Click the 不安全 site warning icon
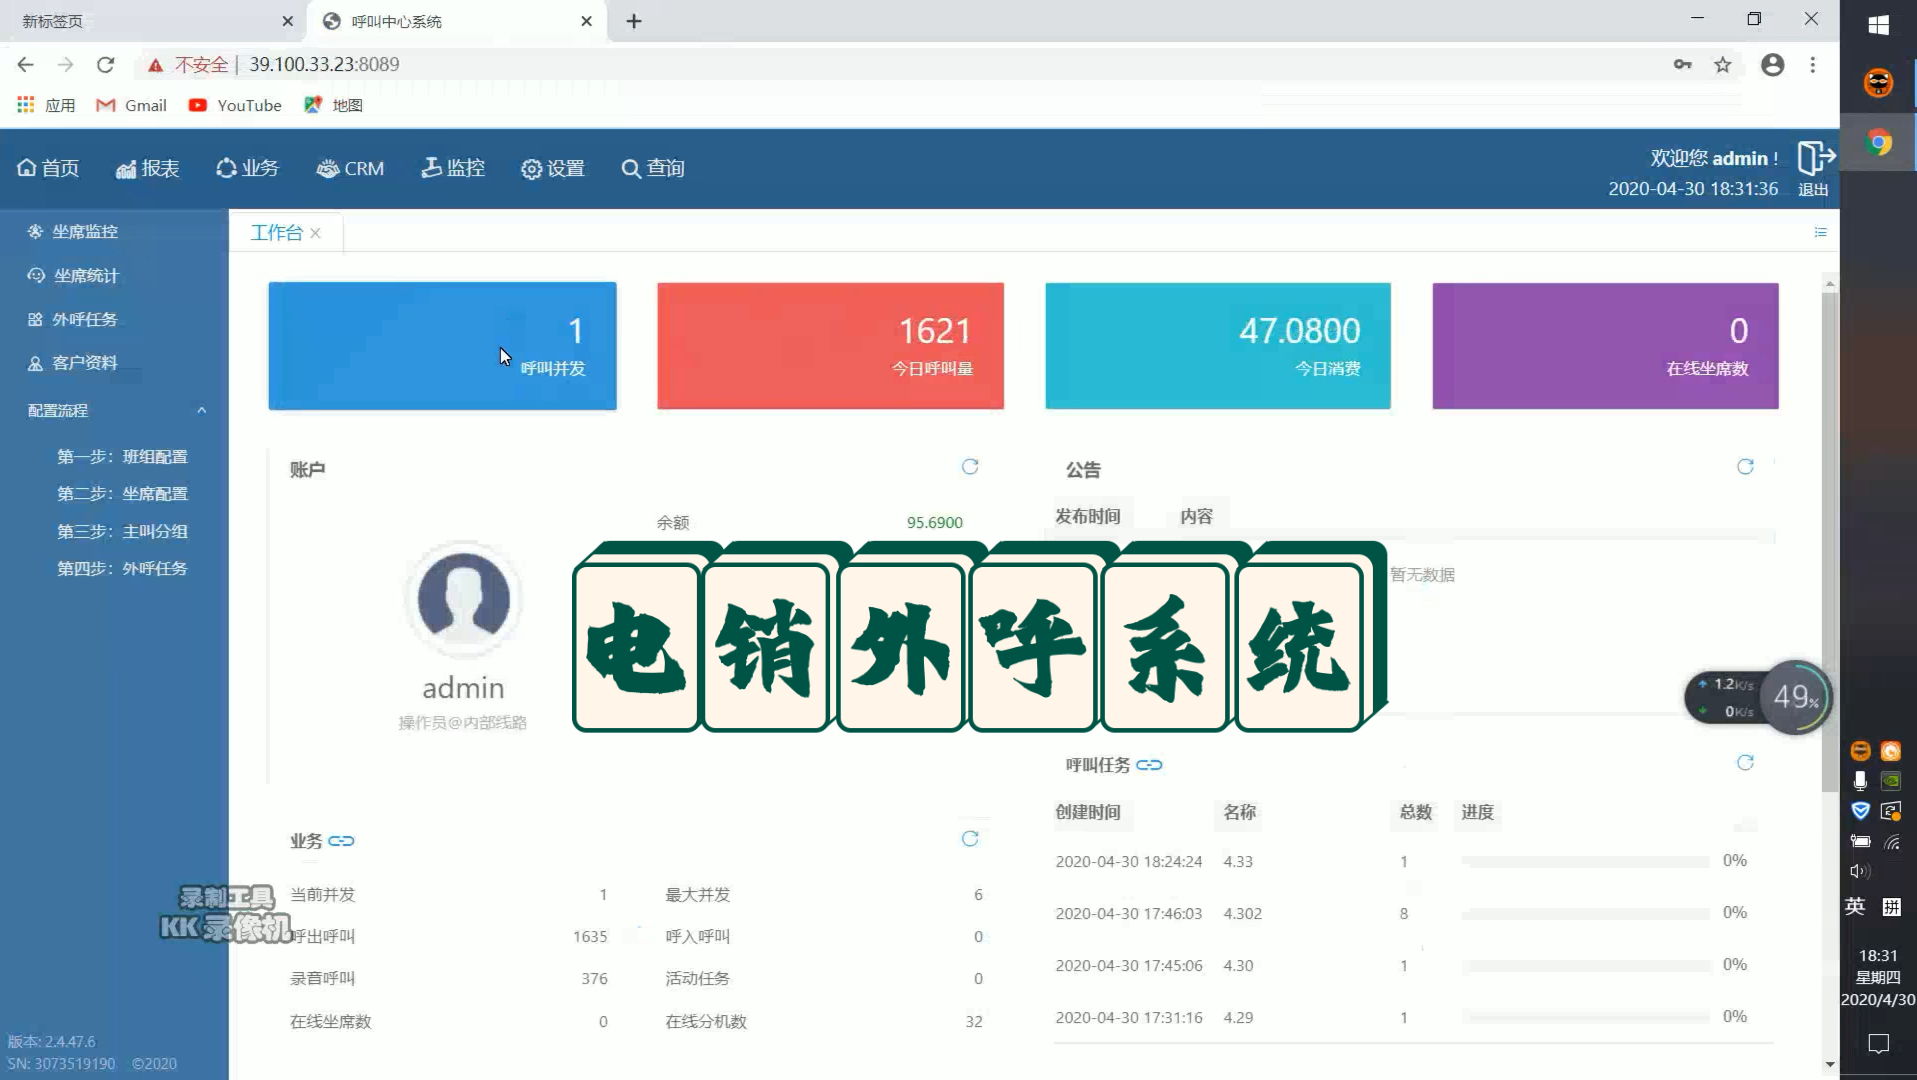The height and width of the screenshot is (1080, 1917). 155,65
